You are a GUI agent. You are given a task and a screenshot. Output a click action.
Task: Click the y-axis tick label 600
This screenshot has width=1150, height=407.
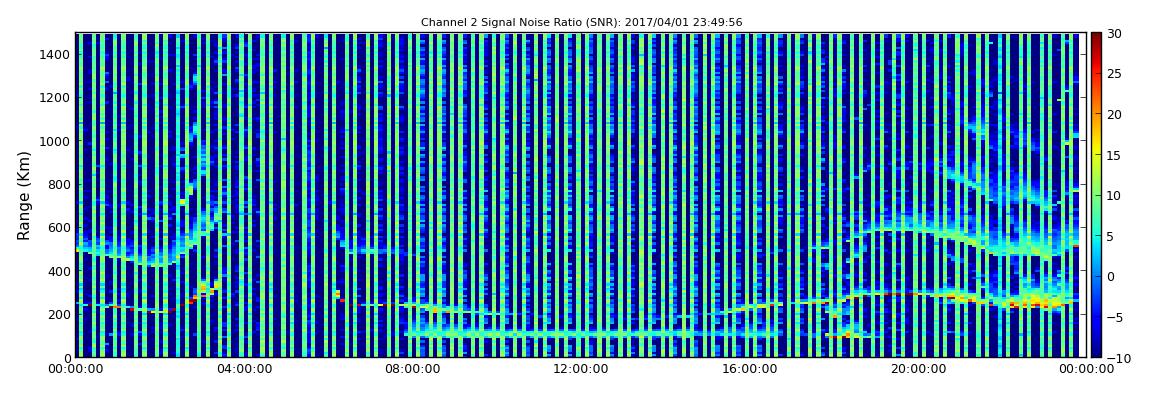pos(59,227)
